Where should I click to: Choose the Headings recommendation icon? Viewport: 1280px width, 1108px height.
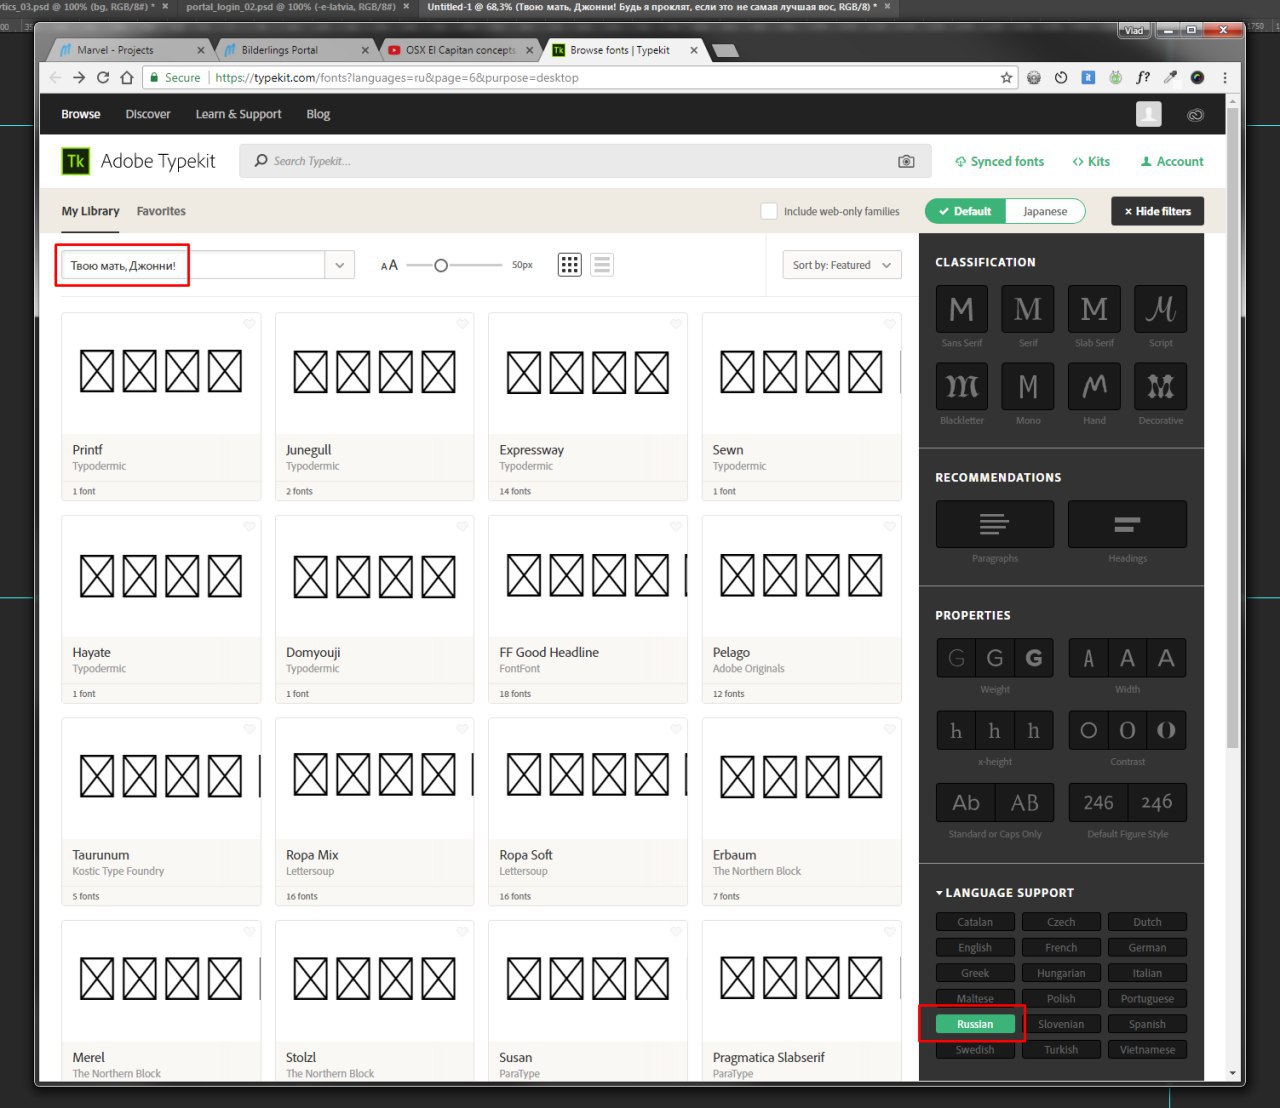(x=1127, y=524)
